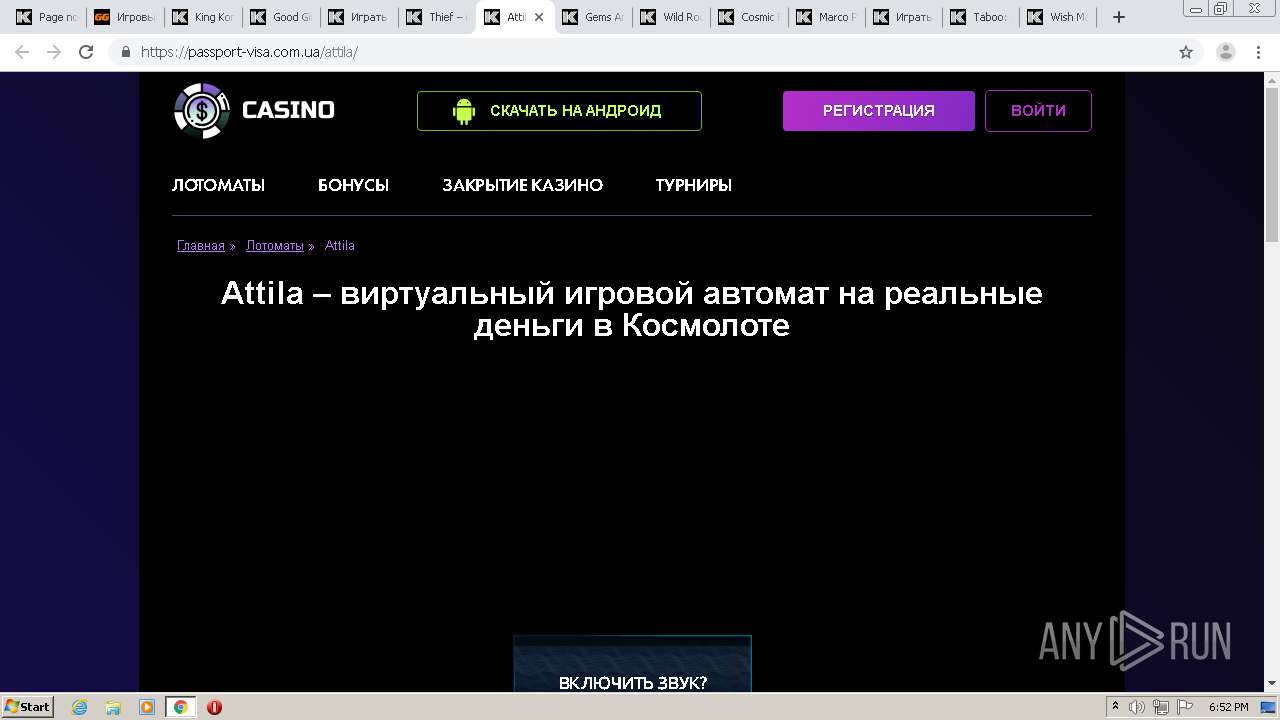Click the Регистрация button
Viewport: 1280px width, 720px height.
878,111
